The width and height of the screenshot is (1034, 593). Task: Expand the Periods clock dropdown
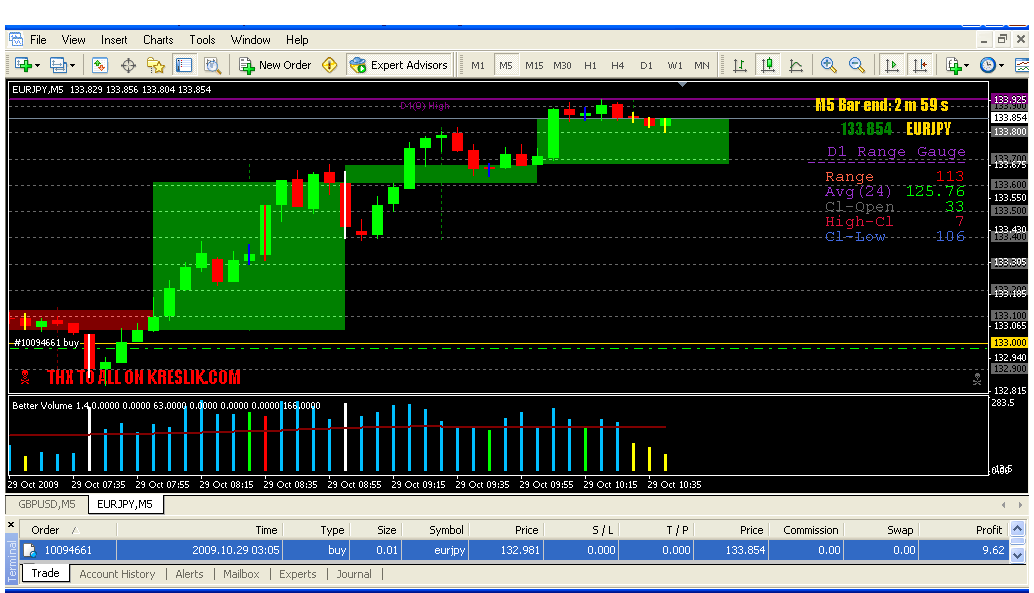click(1001, 65)
